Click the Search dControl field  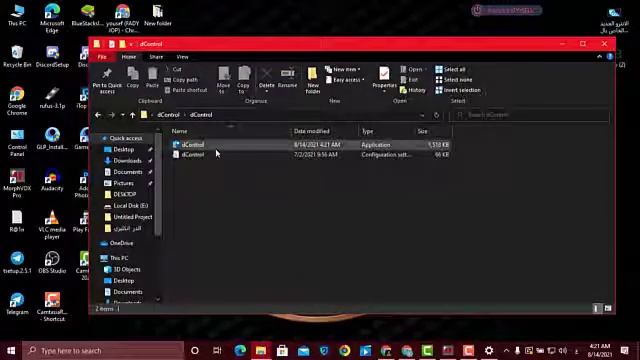529,115
